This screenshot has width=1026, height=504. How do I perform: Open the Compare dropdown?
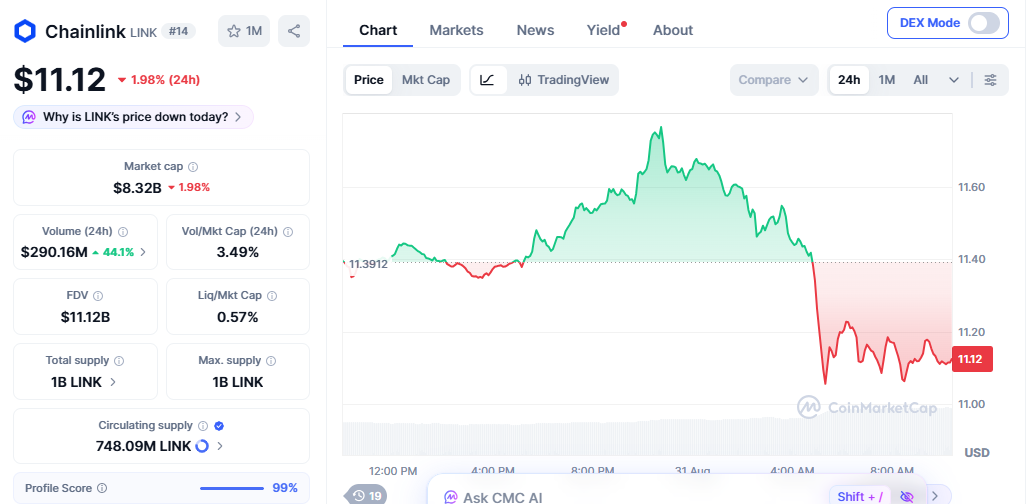coord(774,80)
